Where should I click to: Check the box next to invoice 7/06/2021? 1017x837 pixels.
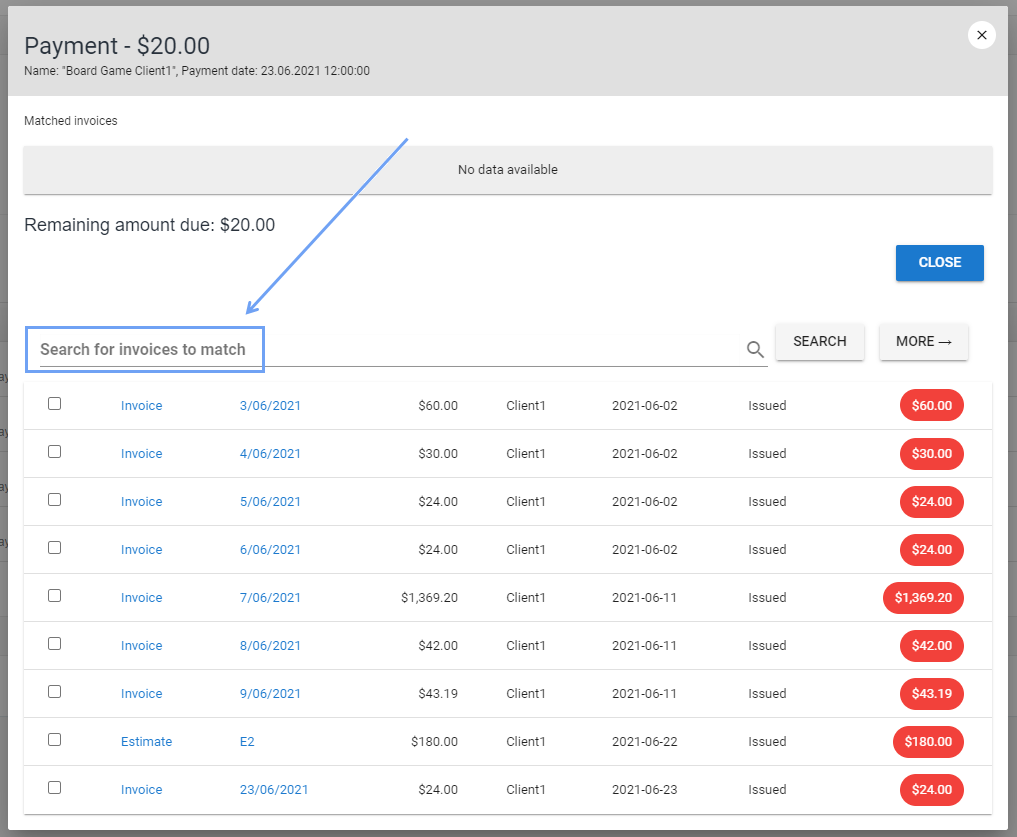click(54, 595)
